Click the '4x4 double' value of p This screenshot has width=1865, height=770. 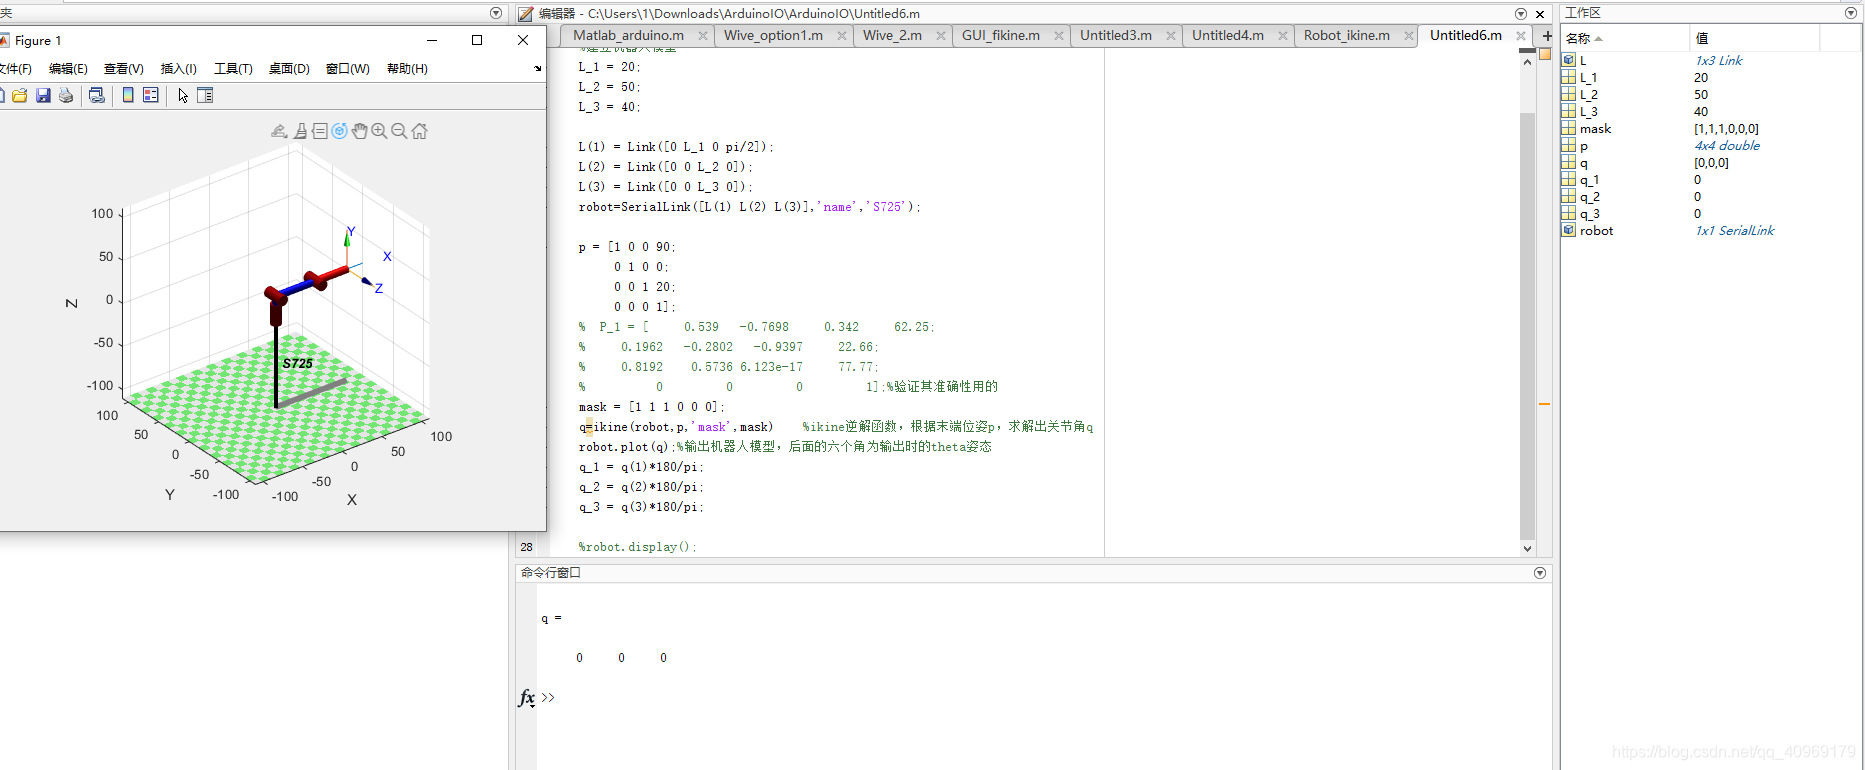click(1727, 145)
